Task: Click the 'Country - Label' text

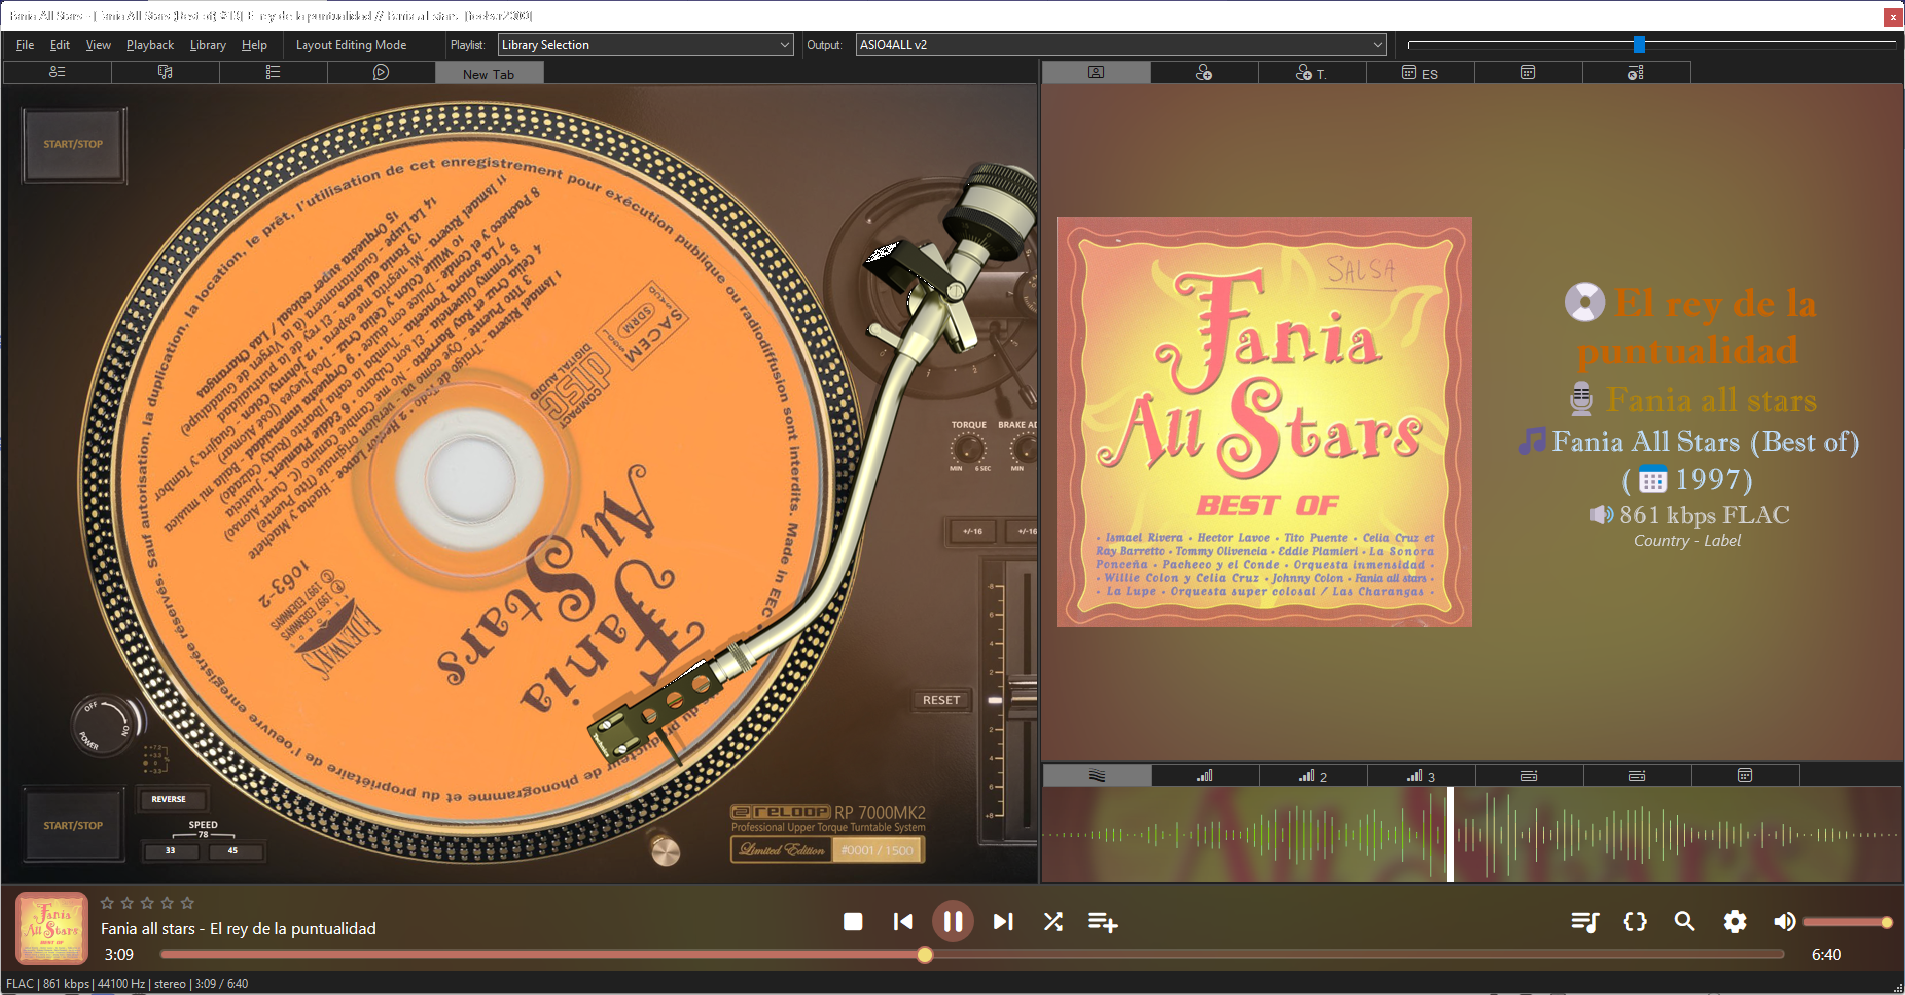Action: [1687, 541]
